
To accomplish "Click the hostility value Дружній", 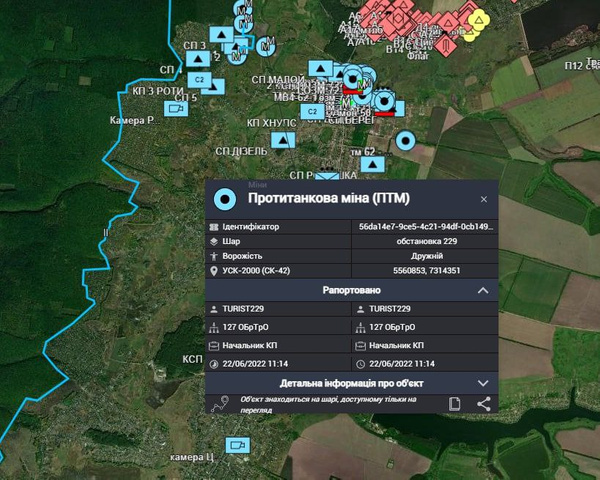I will (427, 256).
